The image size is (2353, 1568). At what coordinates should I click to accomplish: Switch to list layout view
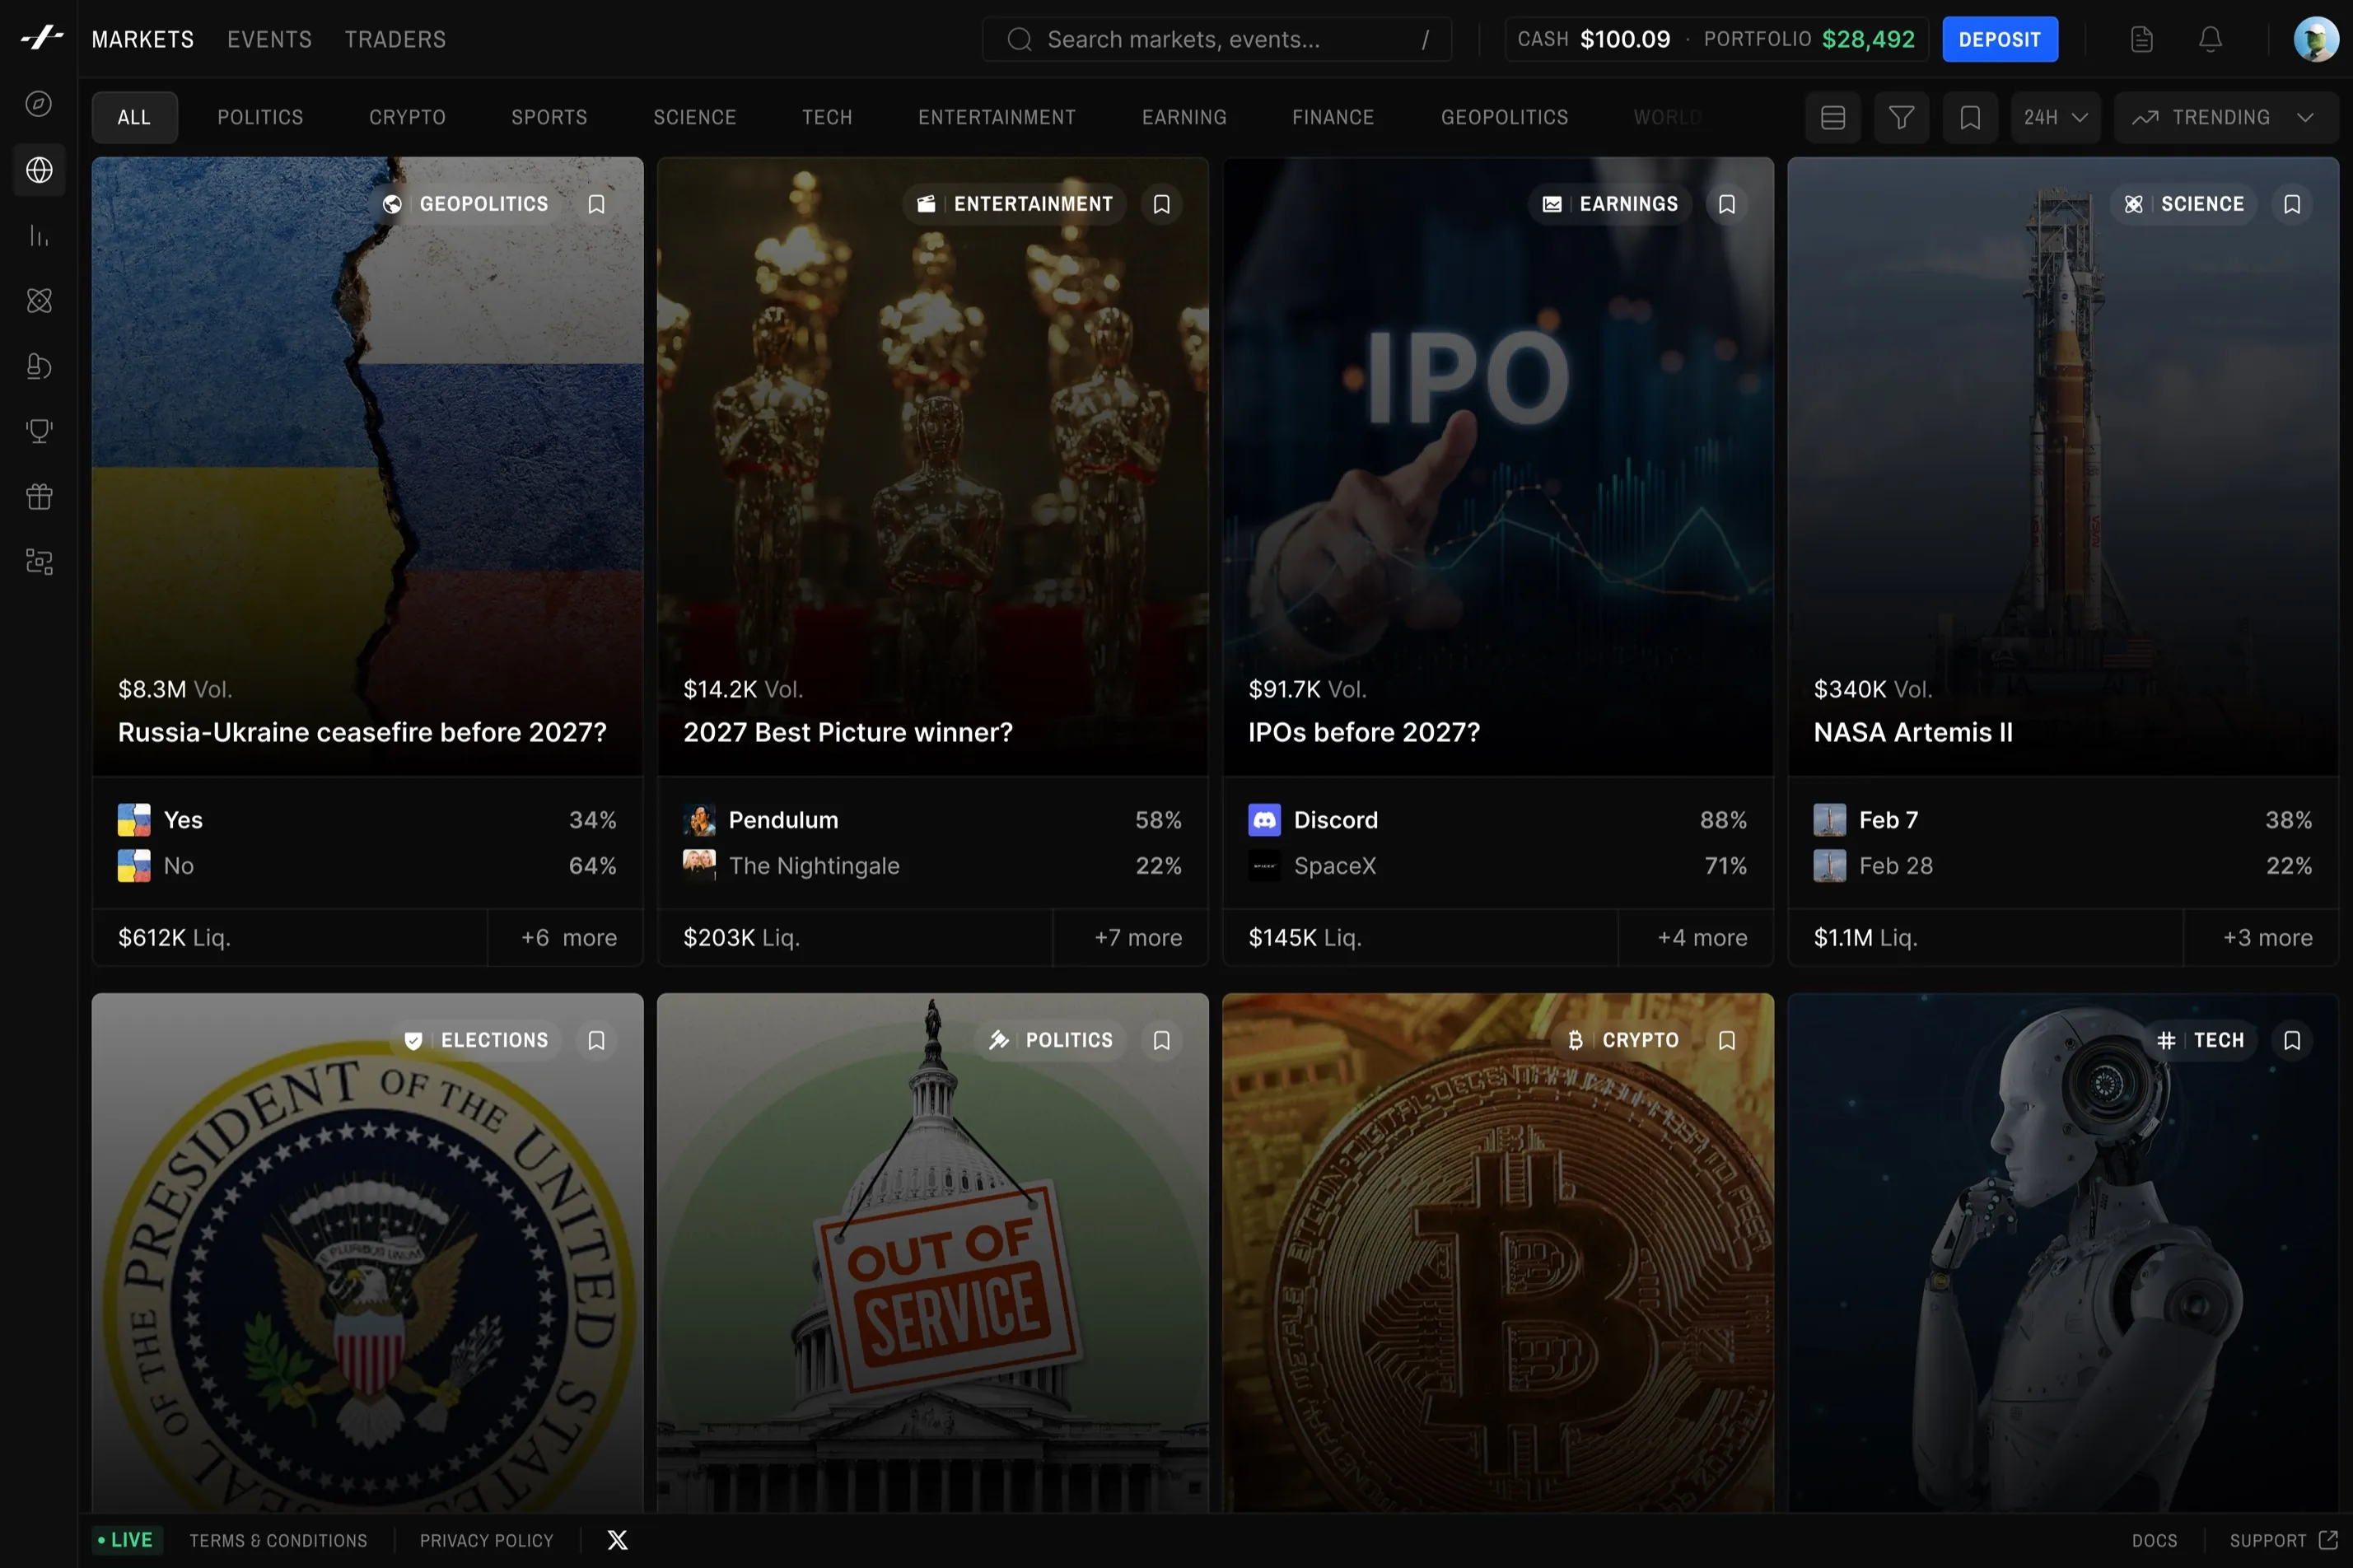(1832, 118)
